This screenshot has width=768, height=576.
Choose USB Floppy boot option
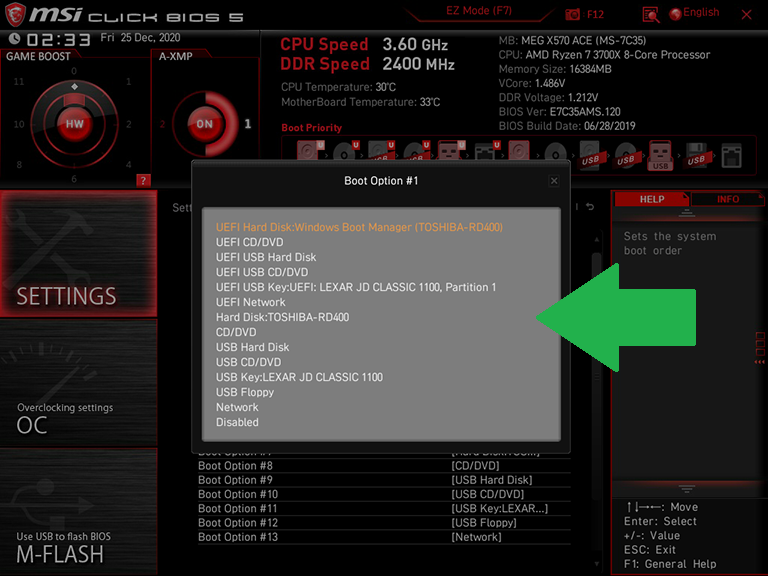pos(244,392)
